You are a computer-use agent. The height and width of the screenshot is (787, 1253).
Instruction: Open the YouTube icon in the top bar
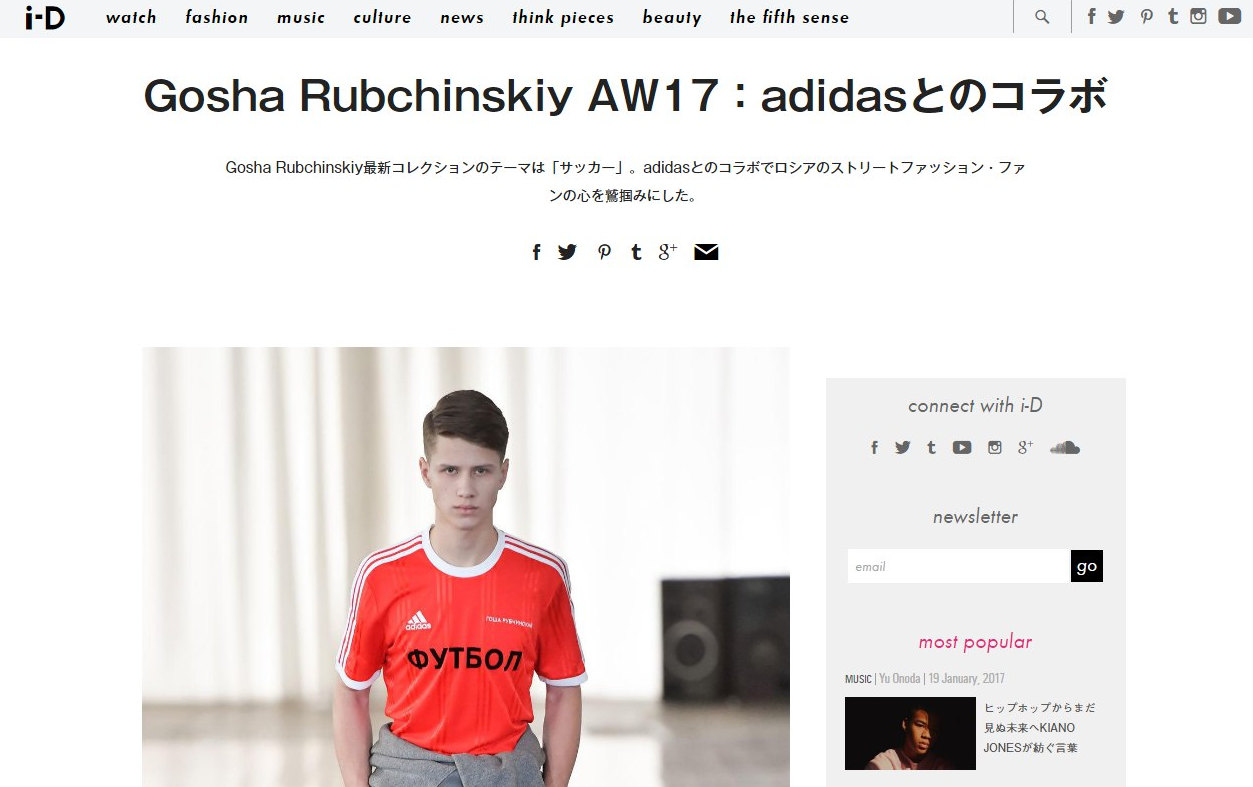[1229, 16]
